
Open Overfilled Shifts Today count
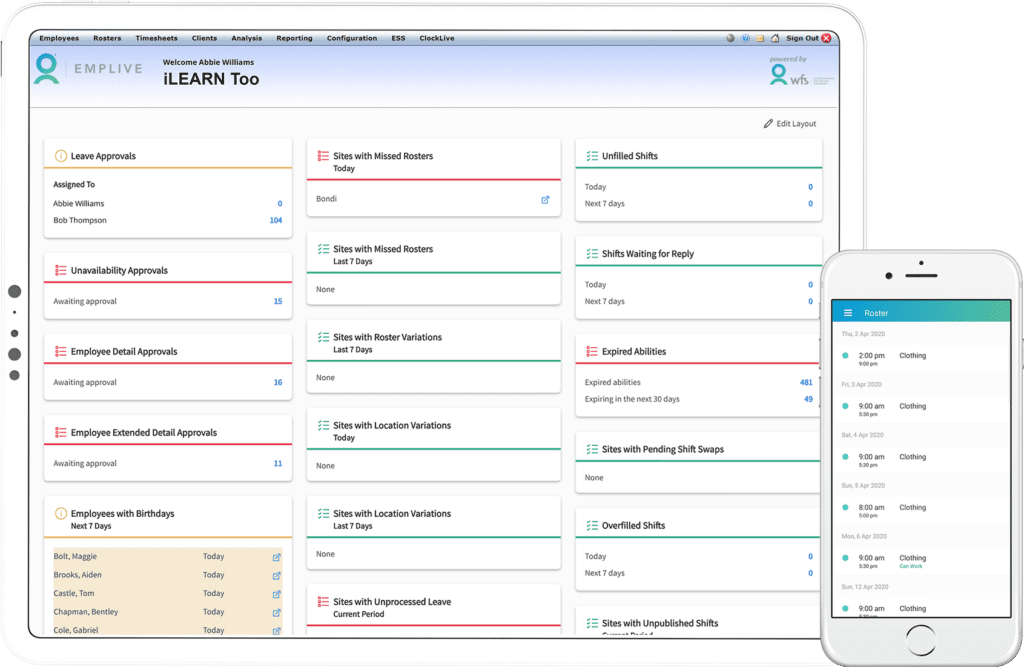tap(810, 557)
